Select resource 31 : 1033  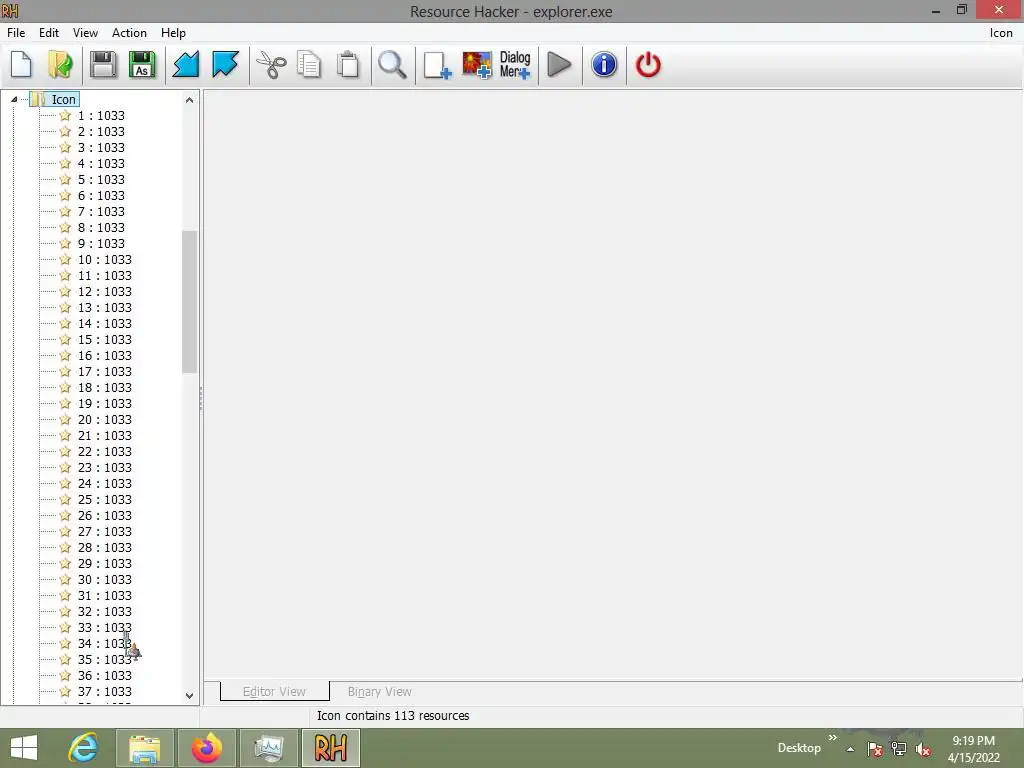click(104, 596)
